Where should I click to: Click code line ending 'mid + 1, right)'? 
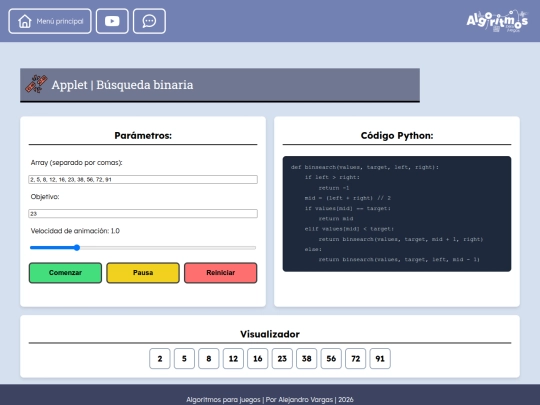pyautogui.click(x=401, y=239)
